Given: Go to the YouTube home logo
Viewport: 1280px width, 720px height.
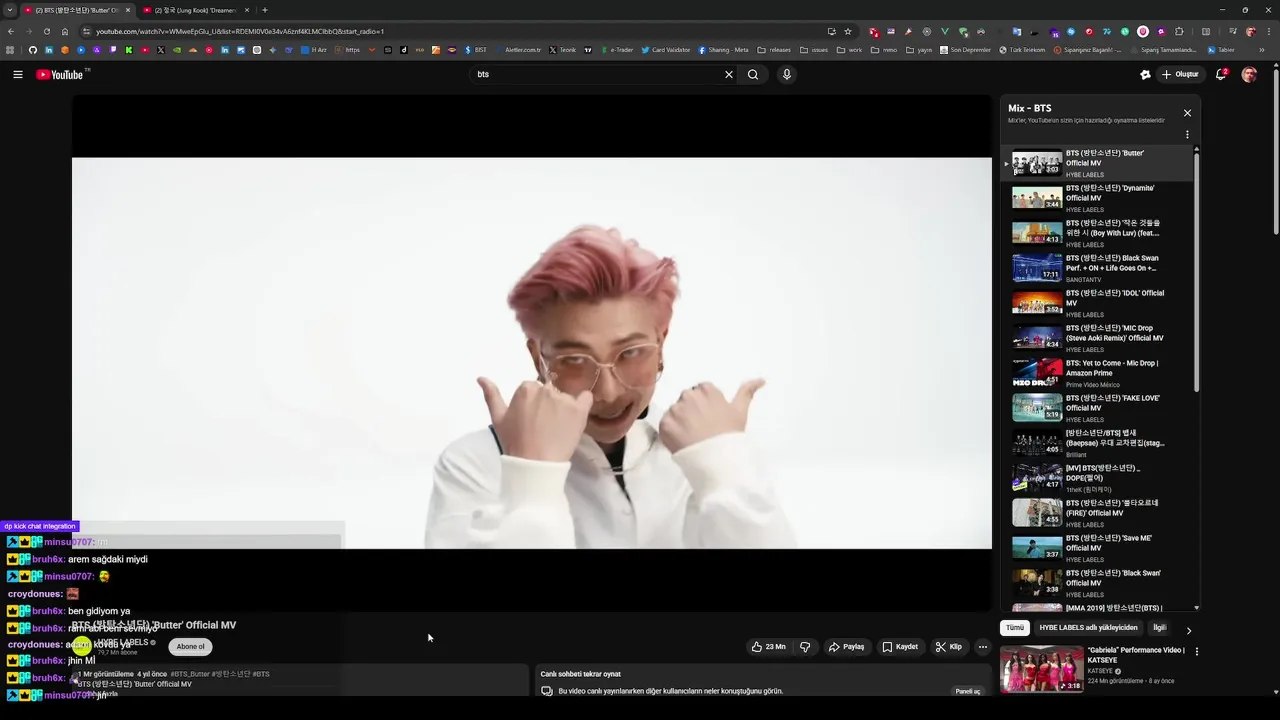Looking at the screenshot, I should [x=60, y=74].
